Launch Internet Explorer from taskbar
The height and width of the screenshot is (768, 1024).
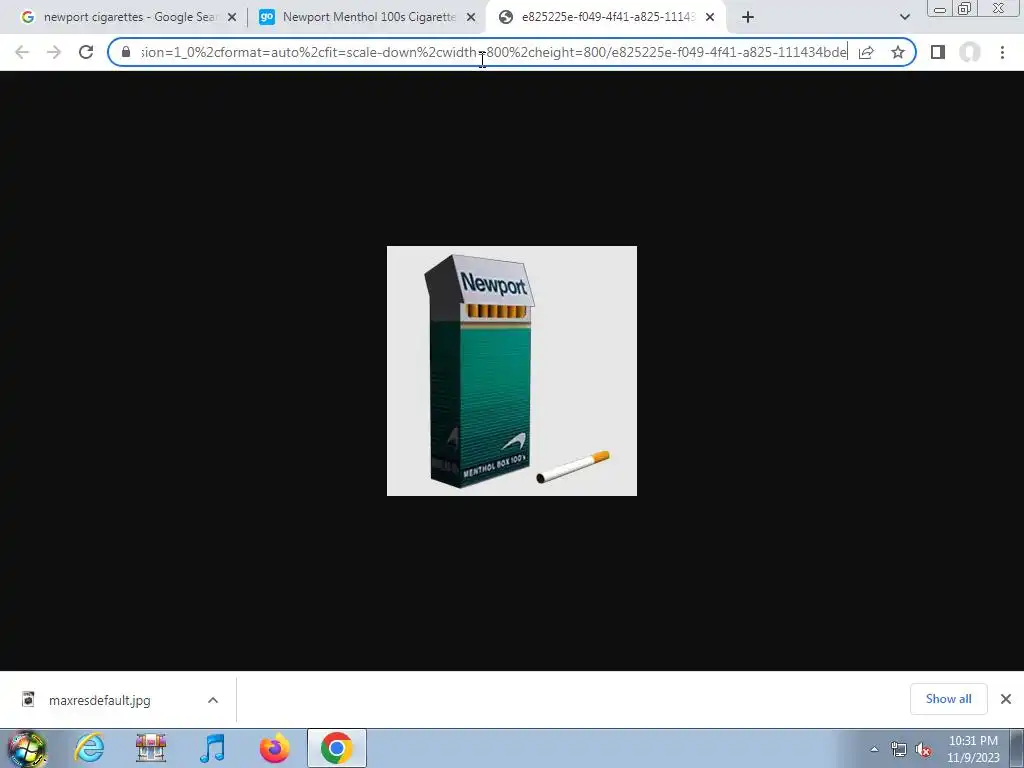89,748
